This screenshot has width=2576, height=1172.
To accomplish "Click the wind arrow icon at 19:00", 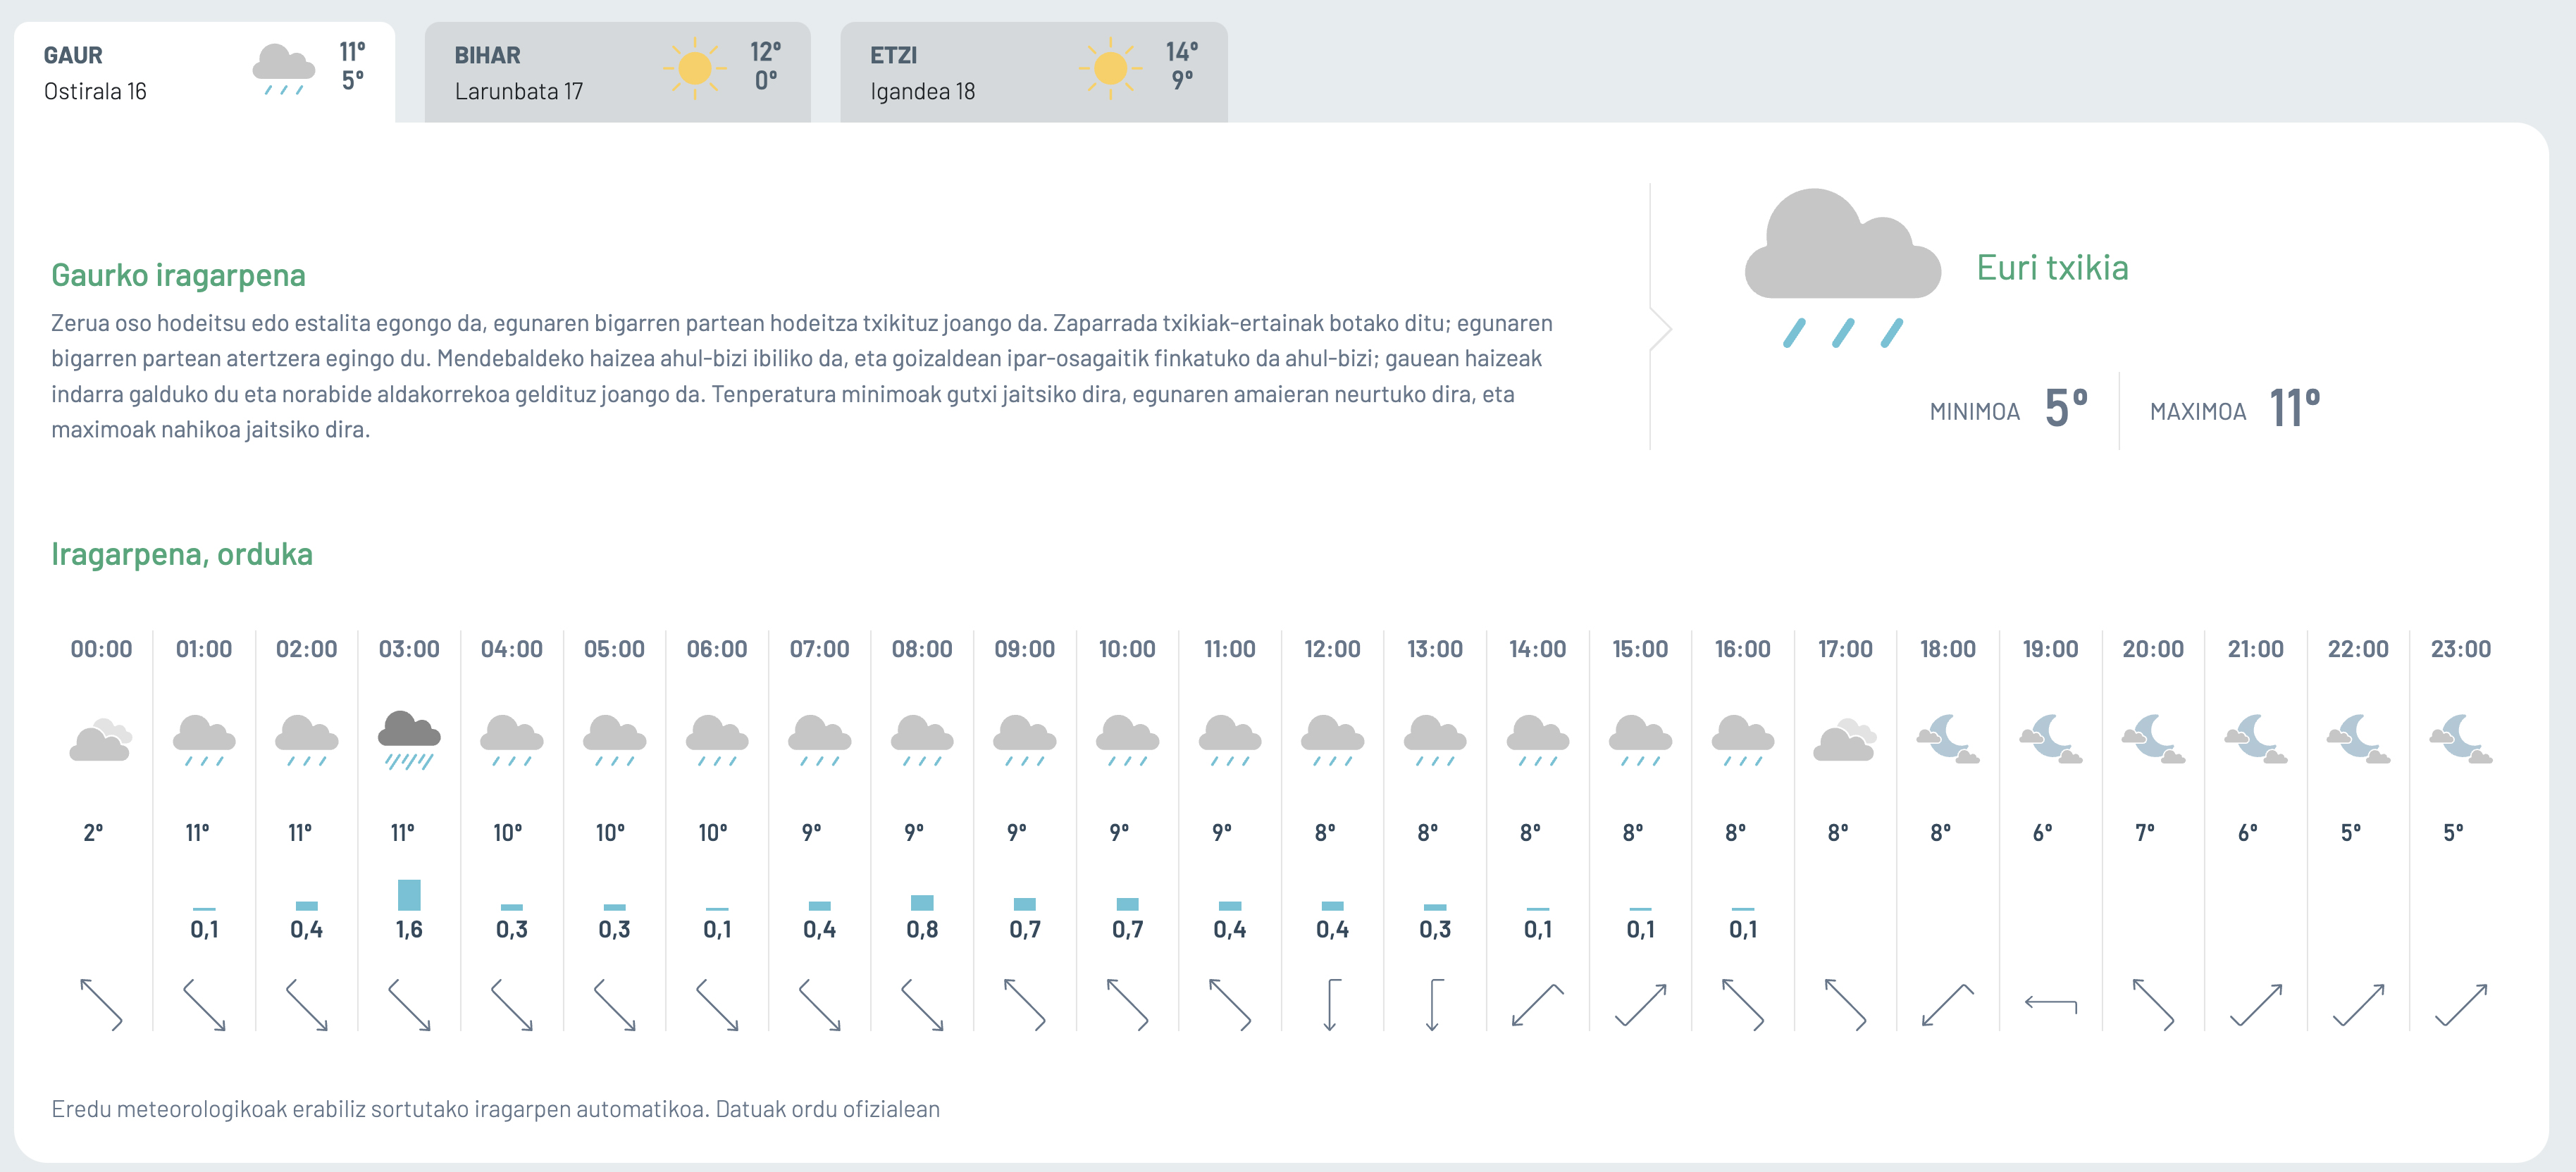I will coord(2051,1003).
